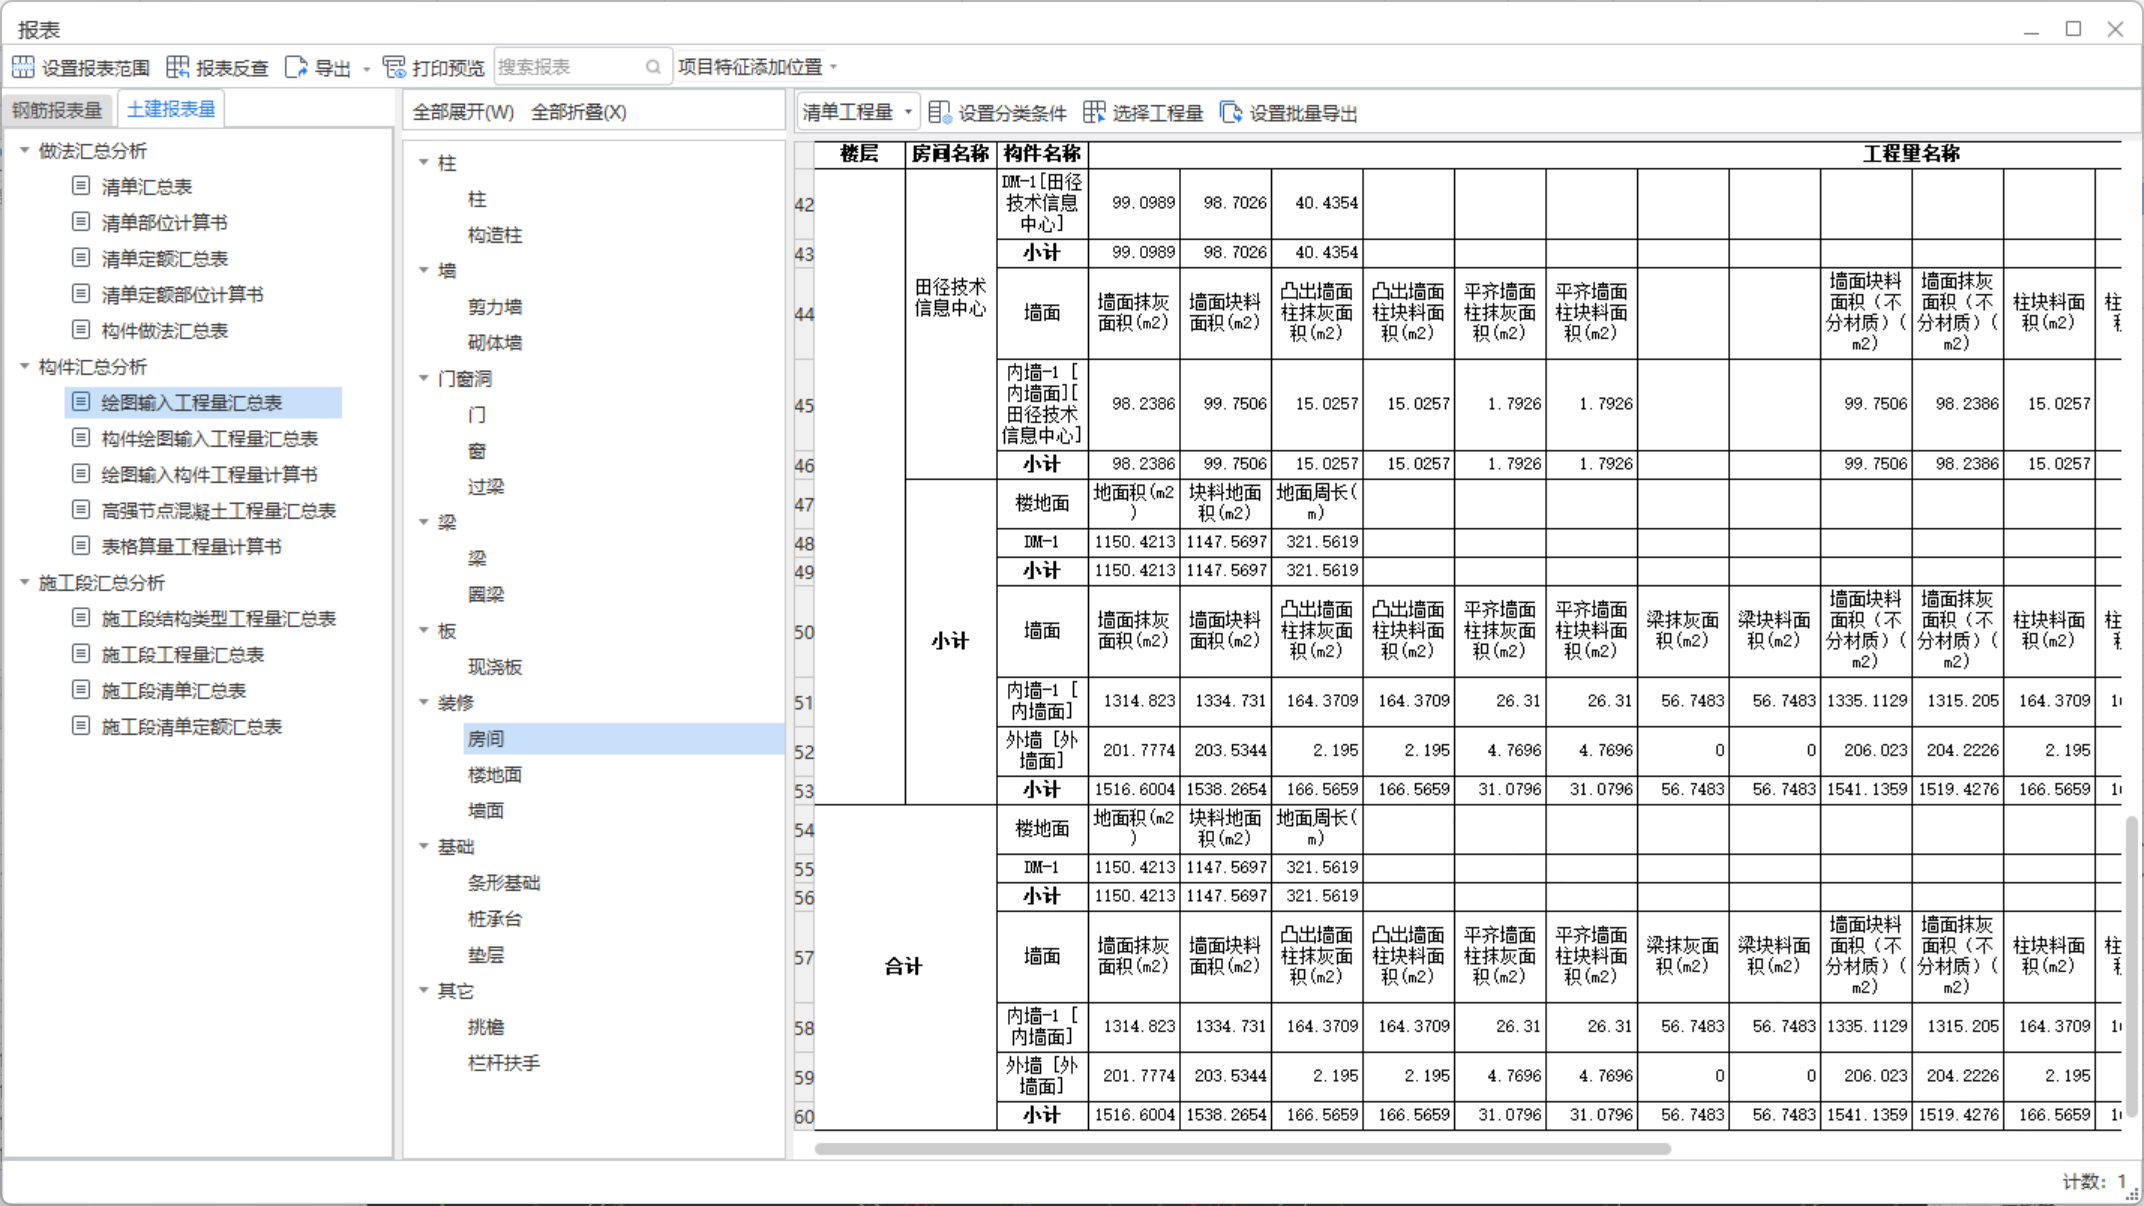Image resolution: width=2144 pixels, height=1206 pixels.
Task: Click row number 51 header
Action: [x=804, y=702]
